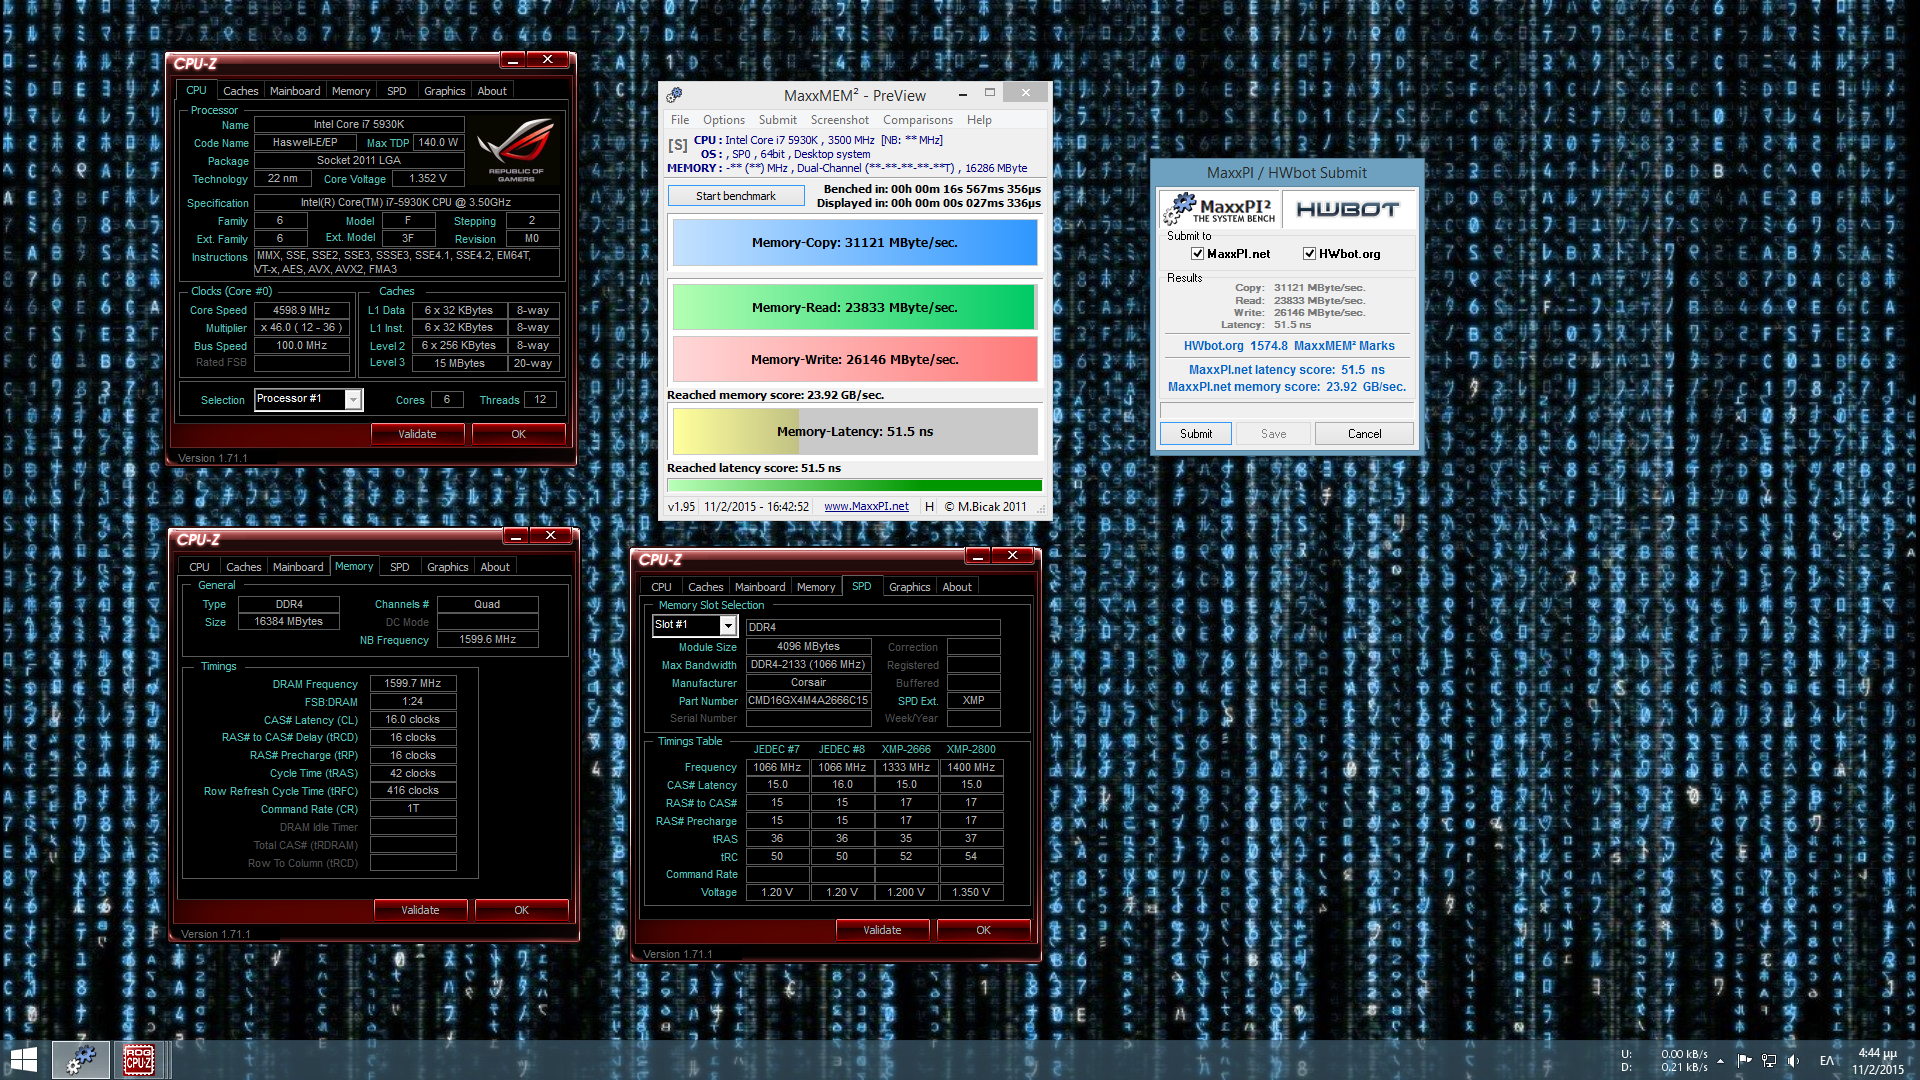This screenshot has height=1080, width=1920.
Task: Show hidden tray icons arrow
Action: coord(1720,1061)
